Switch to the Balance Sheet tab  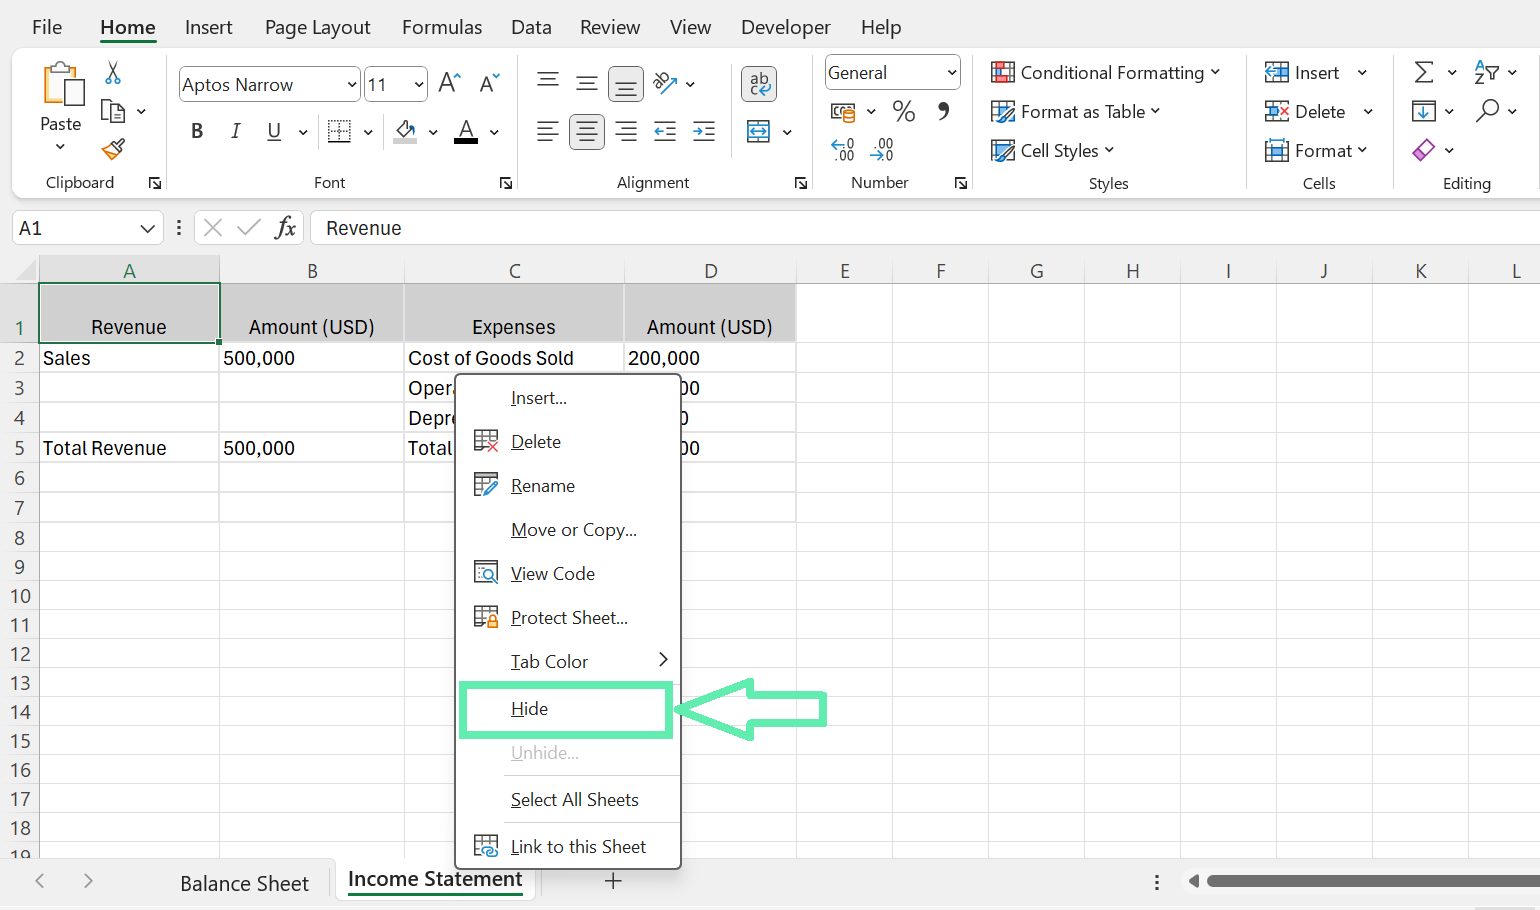coord(244,883)
